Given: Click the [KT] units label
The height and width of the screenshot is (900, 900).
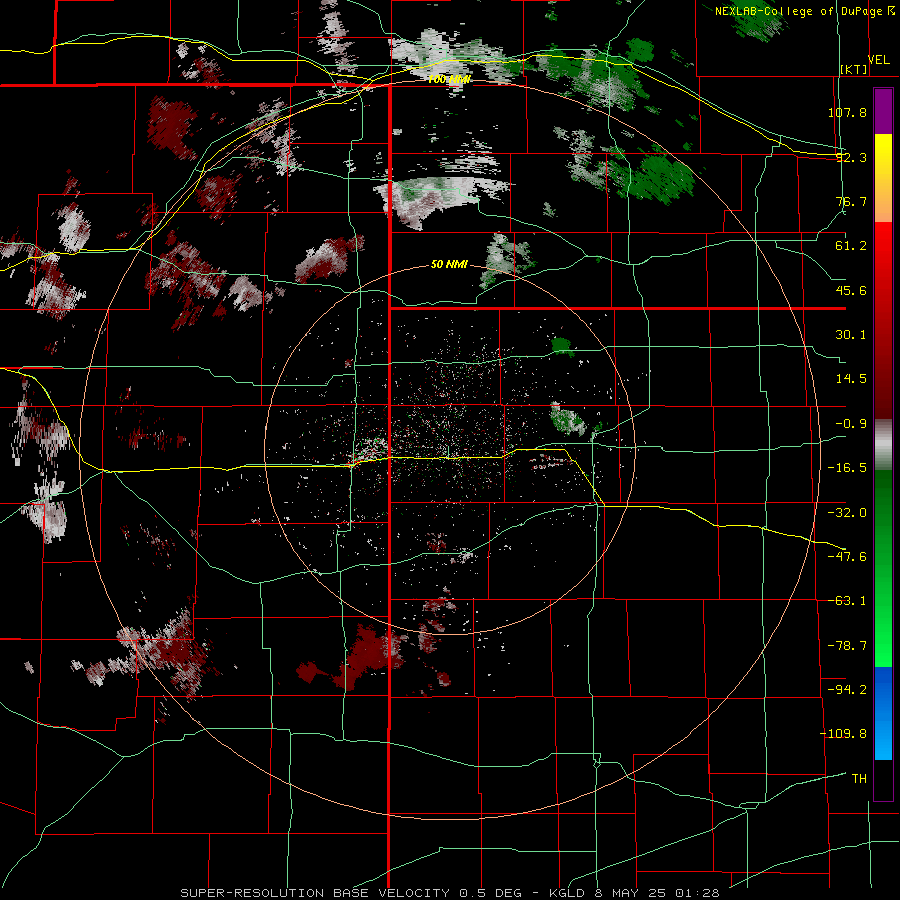Looking at the screenshot, I should 854,69.
